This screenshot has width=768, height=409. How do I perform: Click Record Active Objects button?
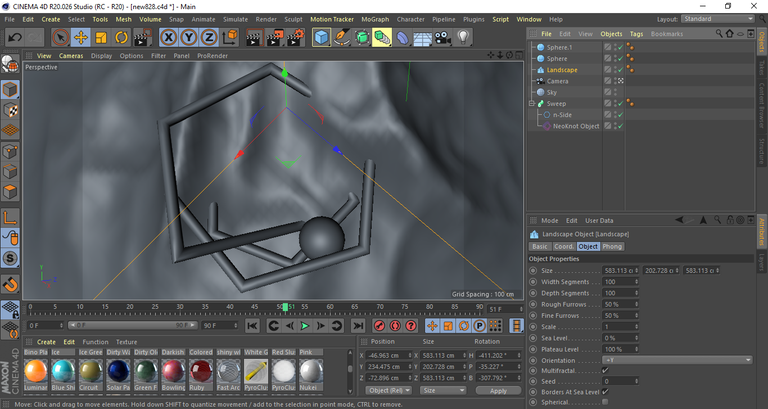pos(379,325)
